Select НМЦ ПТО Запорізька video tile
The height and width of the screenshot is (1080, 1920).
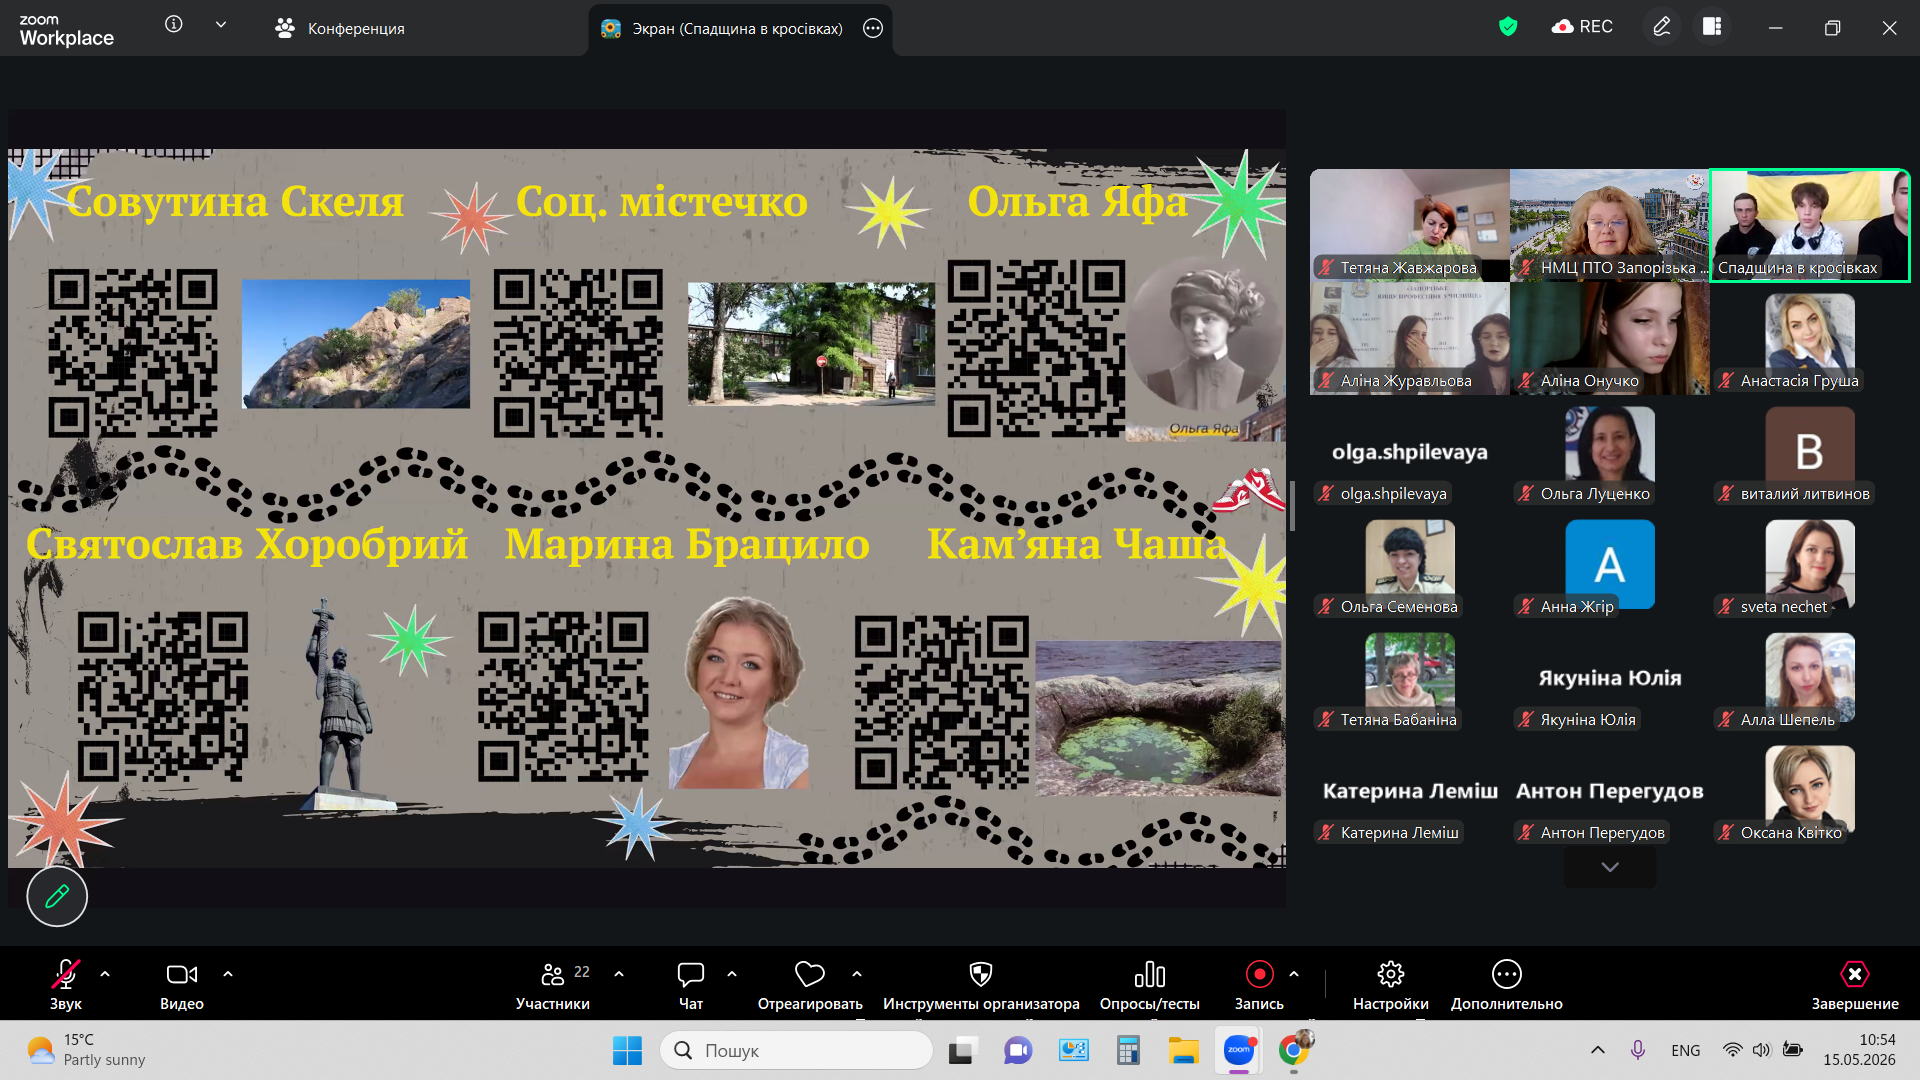1609,225
